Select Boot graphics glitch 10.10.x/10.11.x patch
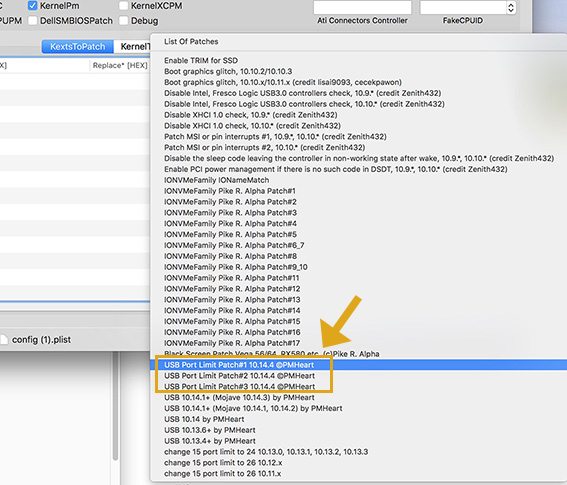This screenshot has height=485, width=567. [359, 82]
